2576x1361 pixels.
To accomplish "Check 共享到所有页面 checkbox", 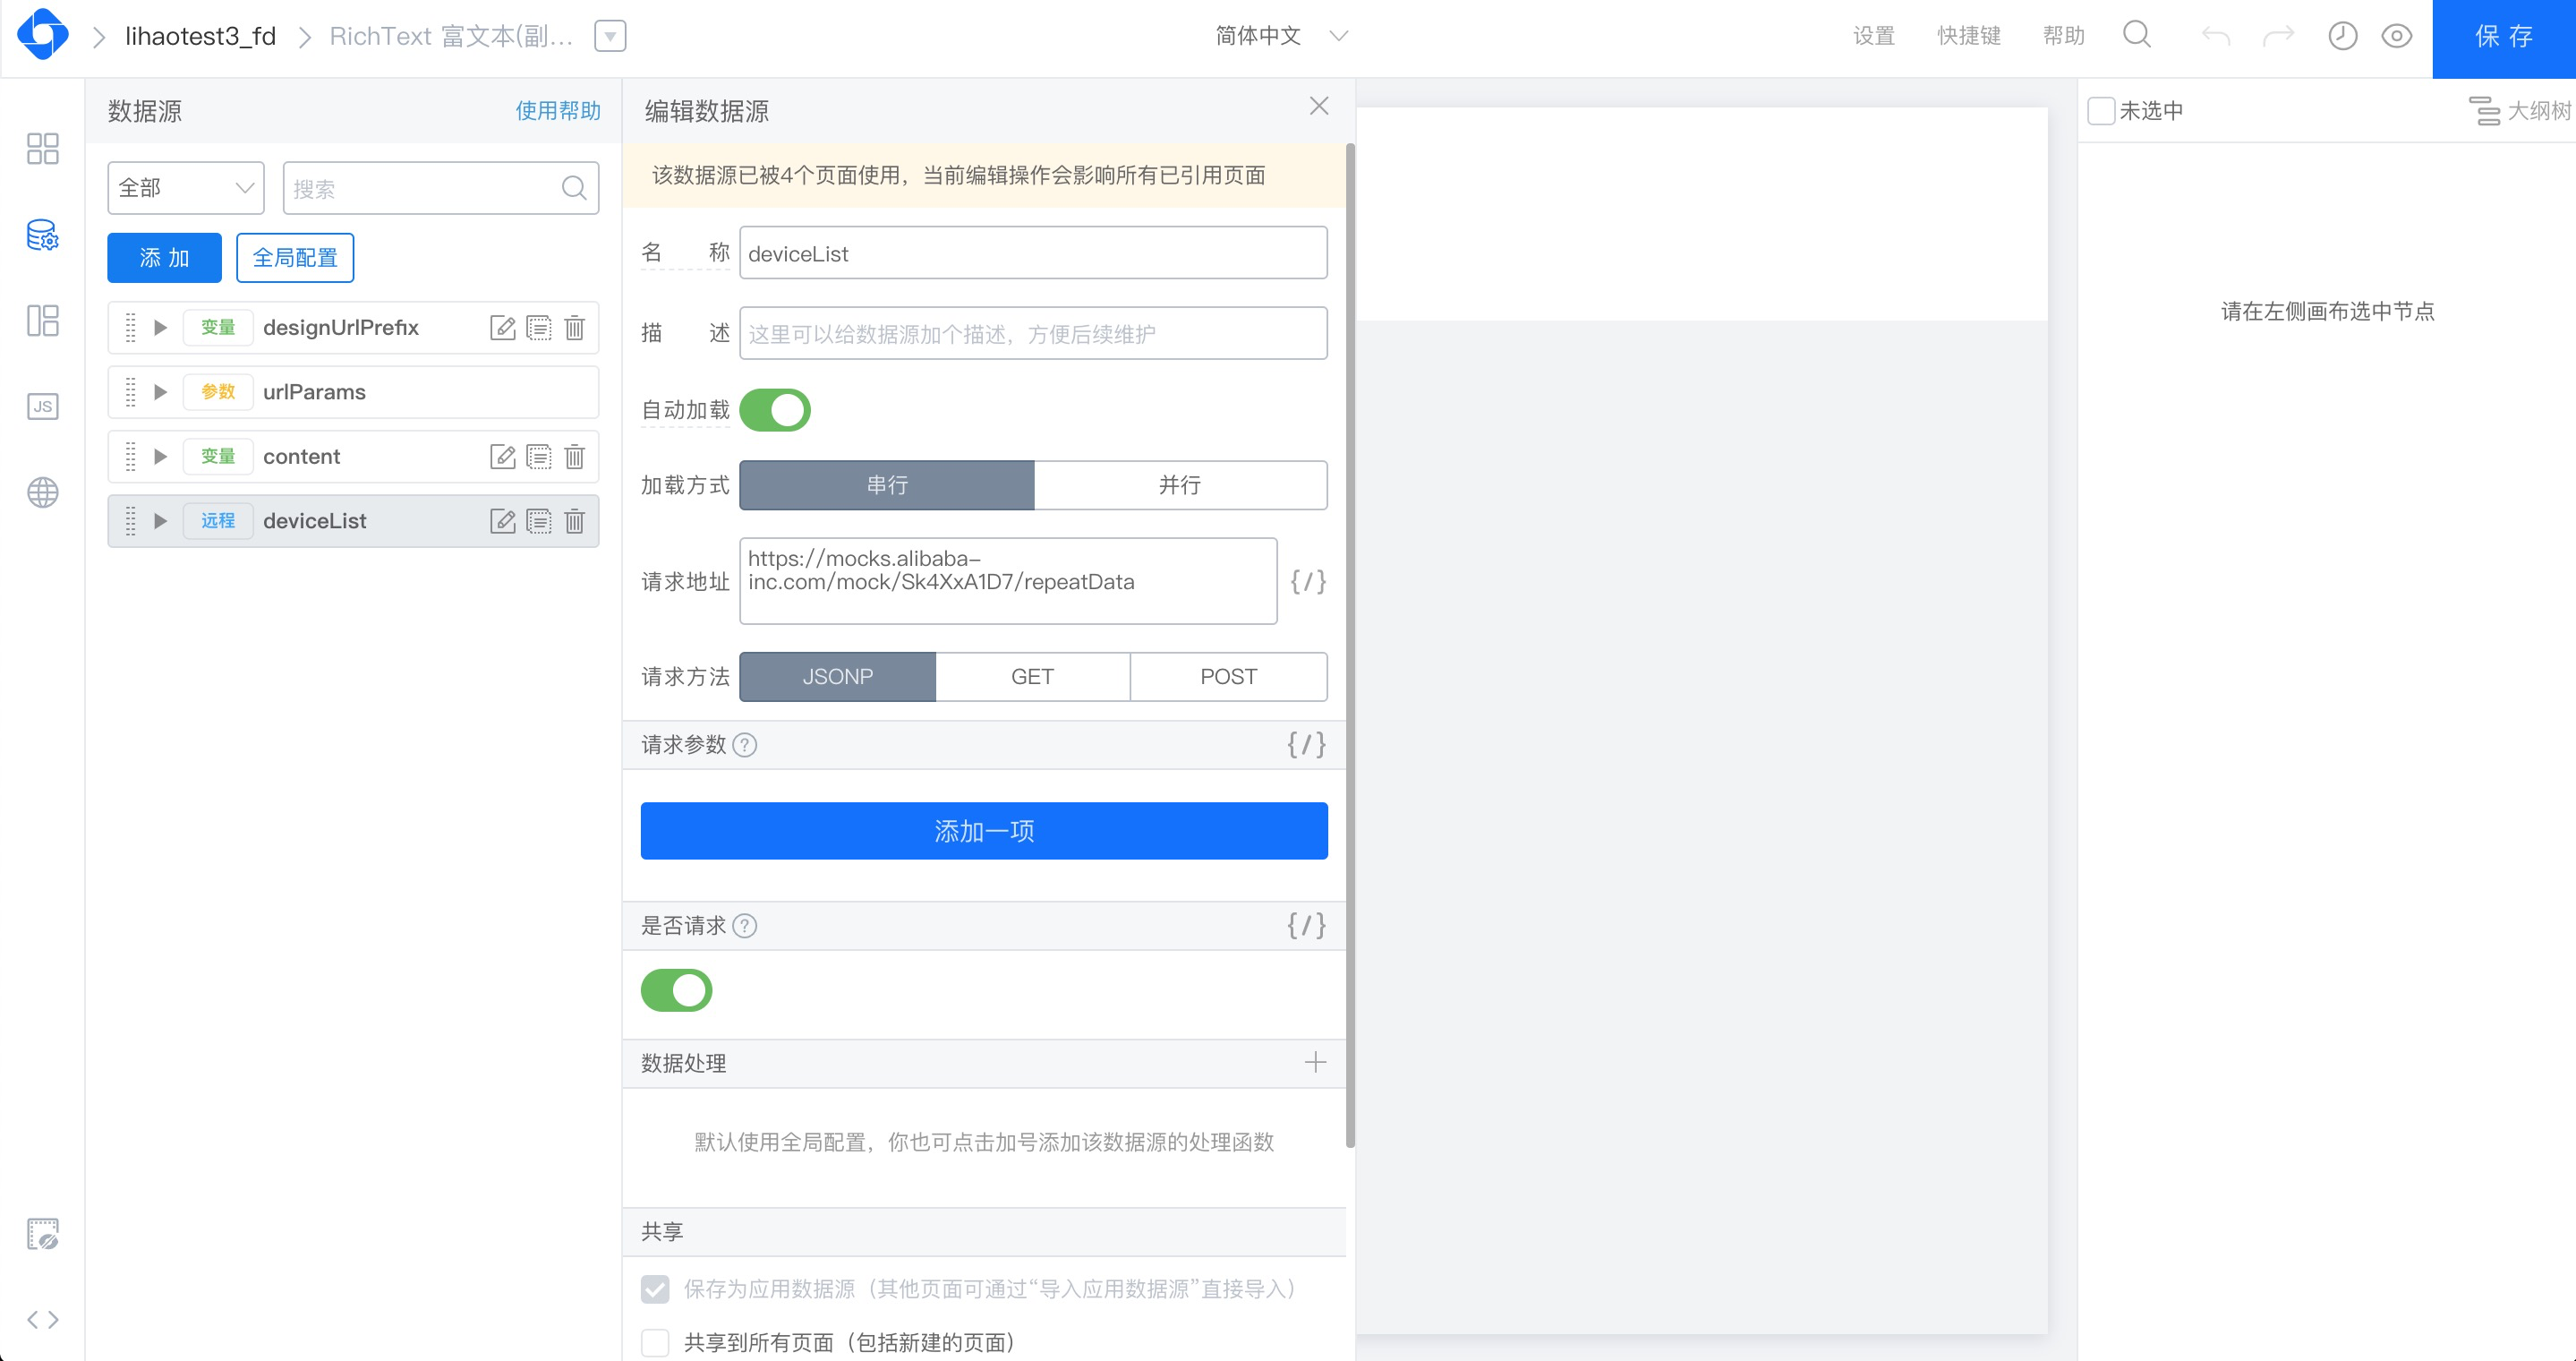I will coord(655,1342).
